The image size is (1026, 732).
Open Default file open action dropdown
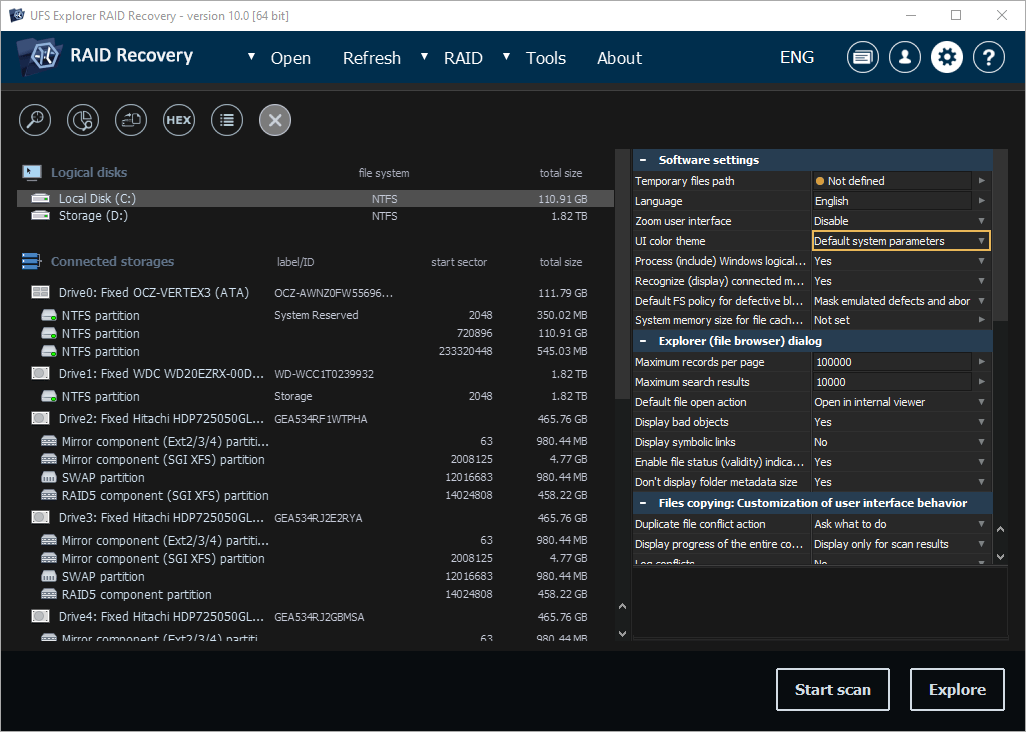(x=901, y=402)
